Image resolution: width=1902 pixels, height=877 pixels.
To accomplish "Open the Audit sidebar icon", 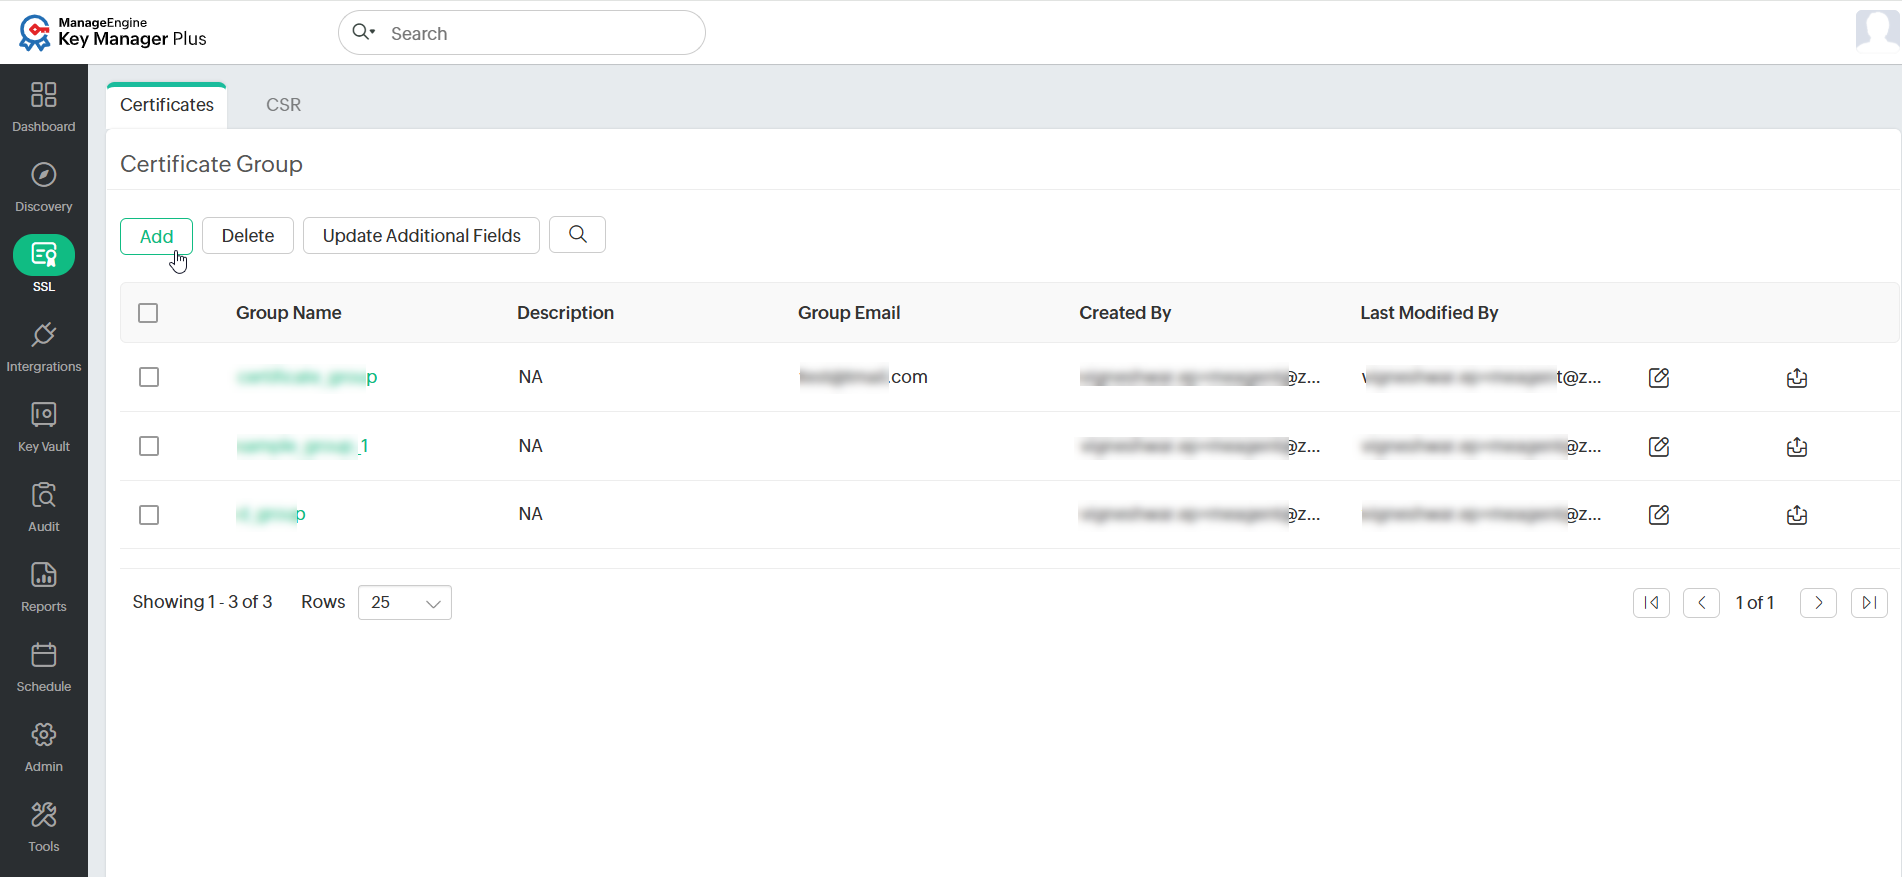I will pyautogui.click(x=44, y=495).
